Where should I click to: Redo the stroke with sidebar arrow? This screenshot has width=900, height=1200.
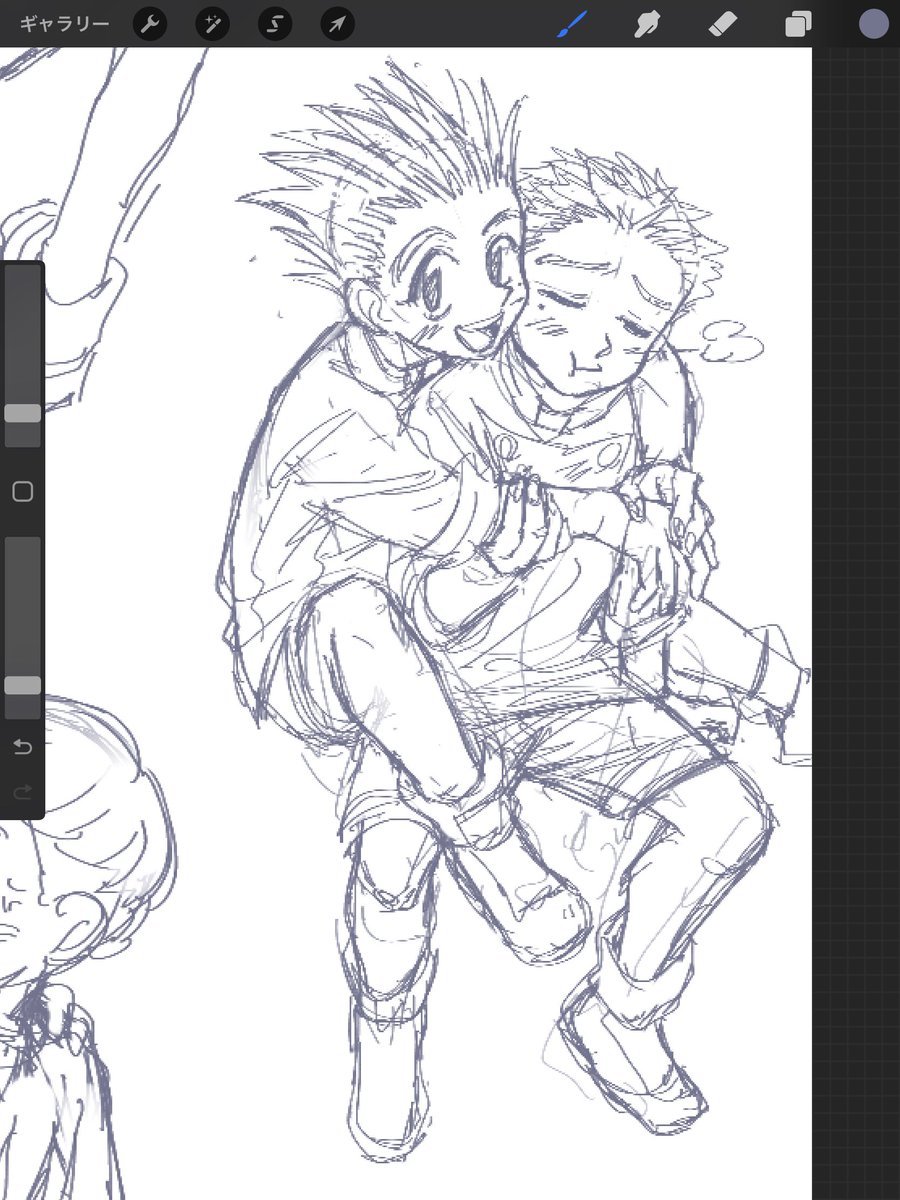[22, 792]
